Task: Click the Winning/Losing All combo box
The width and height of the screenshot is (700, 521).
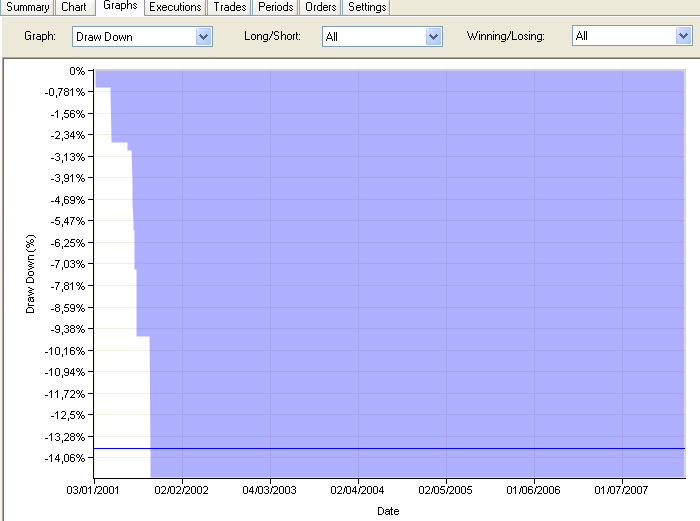Action: click(x=632, y=36)
